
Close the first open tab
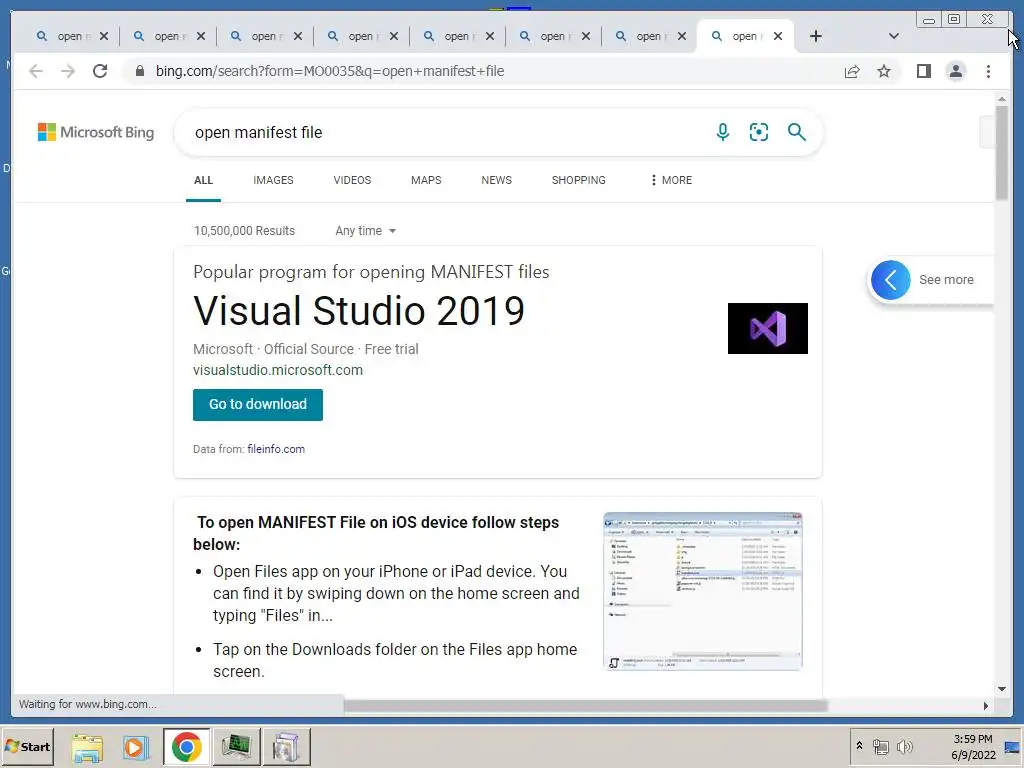pos(104,36)
